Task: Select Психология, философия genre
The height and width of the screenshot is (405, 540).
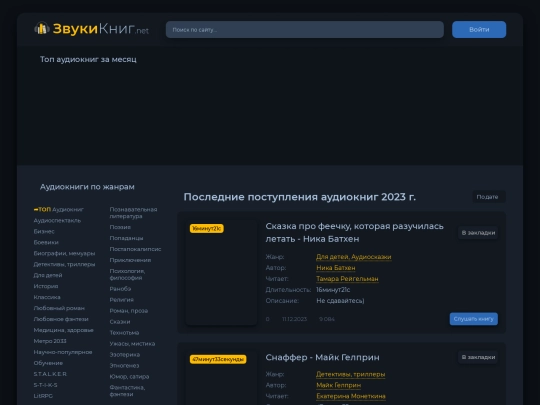Action: pos(127,274)
